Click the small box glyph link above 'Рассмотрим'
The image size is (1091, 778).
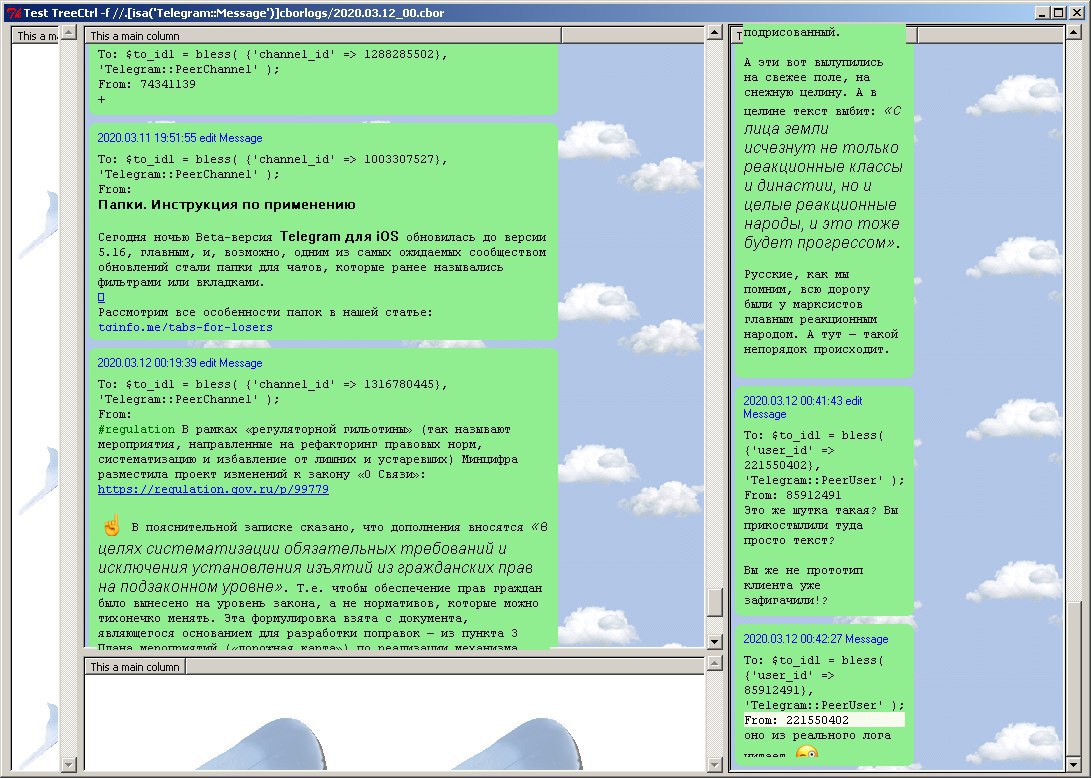[101, 297]
